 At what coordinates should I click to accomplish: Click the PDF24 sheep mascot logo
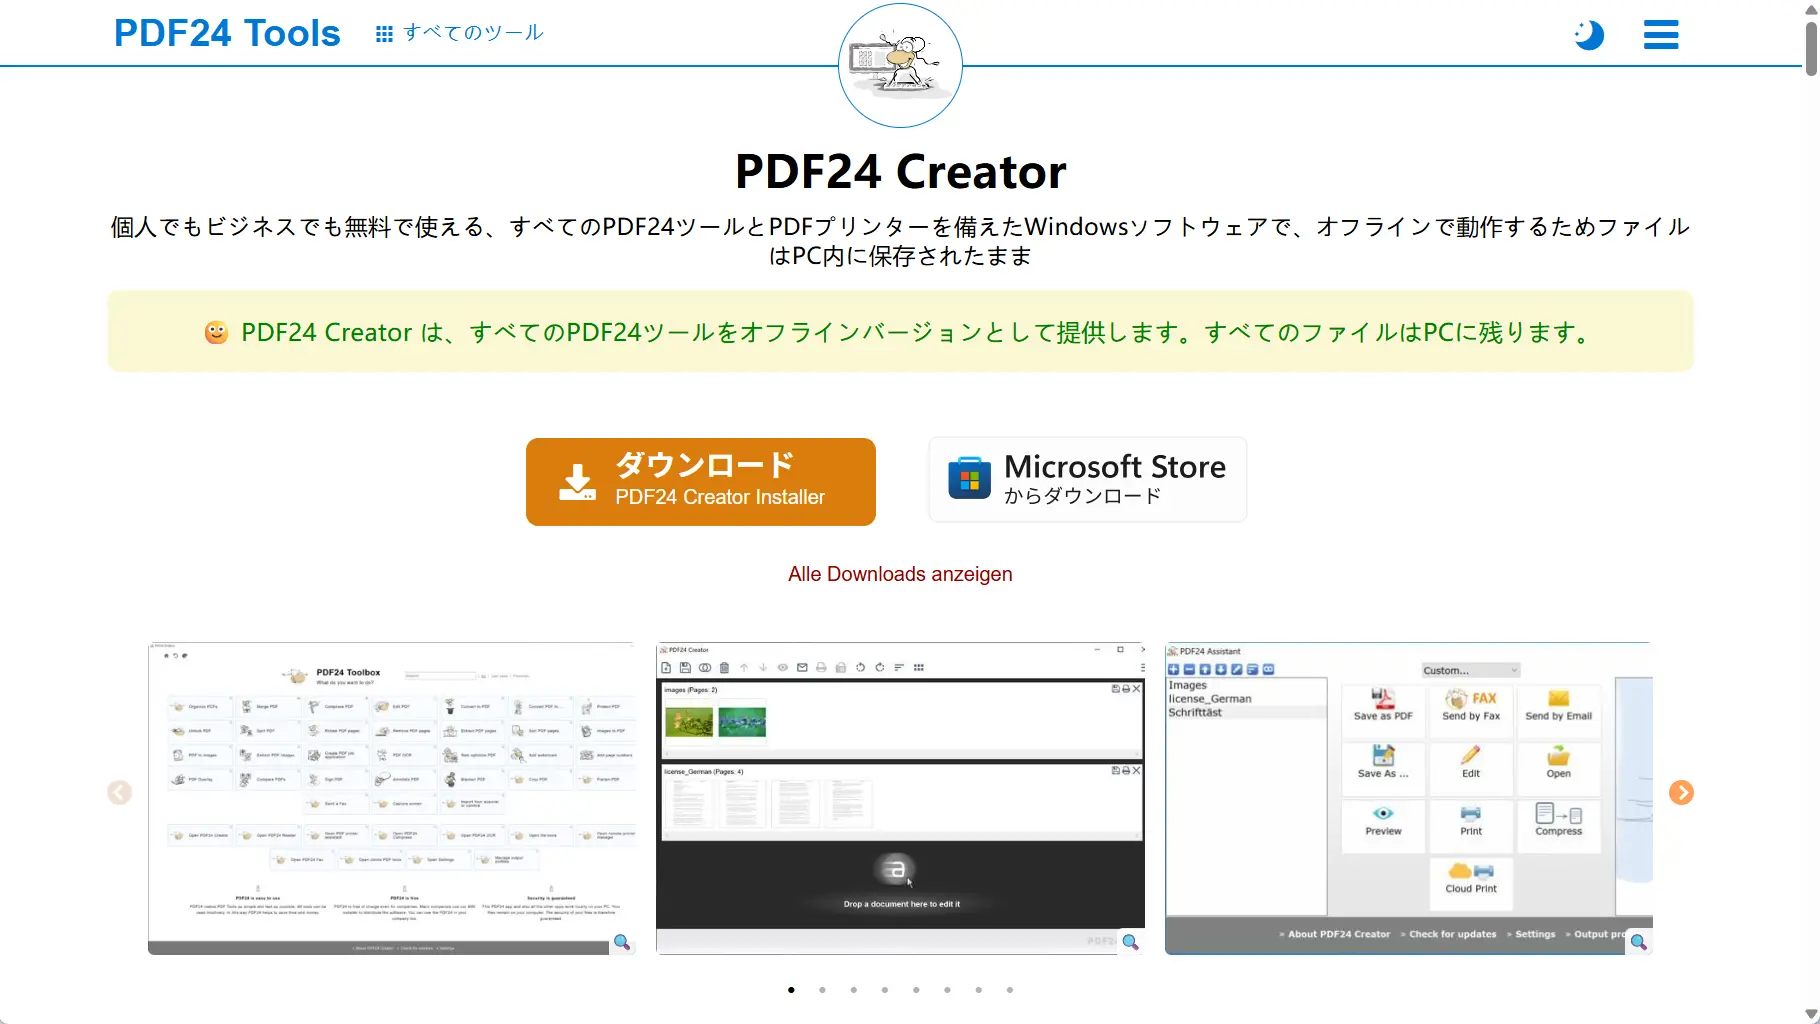point(900,65)
